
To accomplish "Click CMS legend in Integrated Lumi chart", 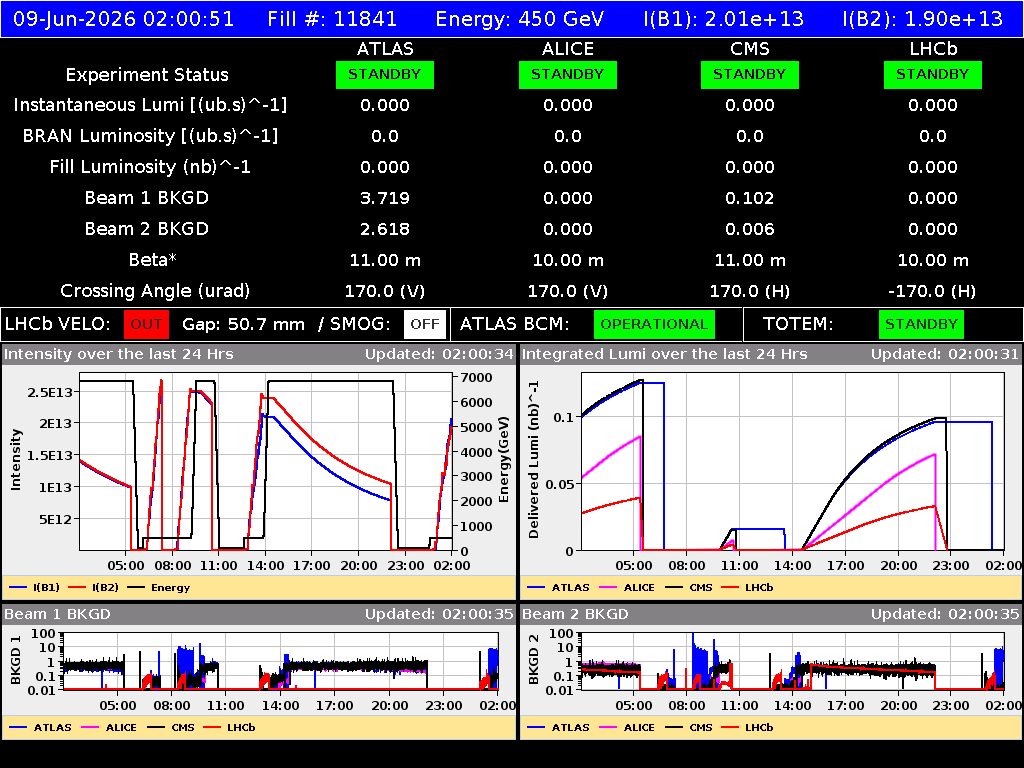I will point(689,587).
